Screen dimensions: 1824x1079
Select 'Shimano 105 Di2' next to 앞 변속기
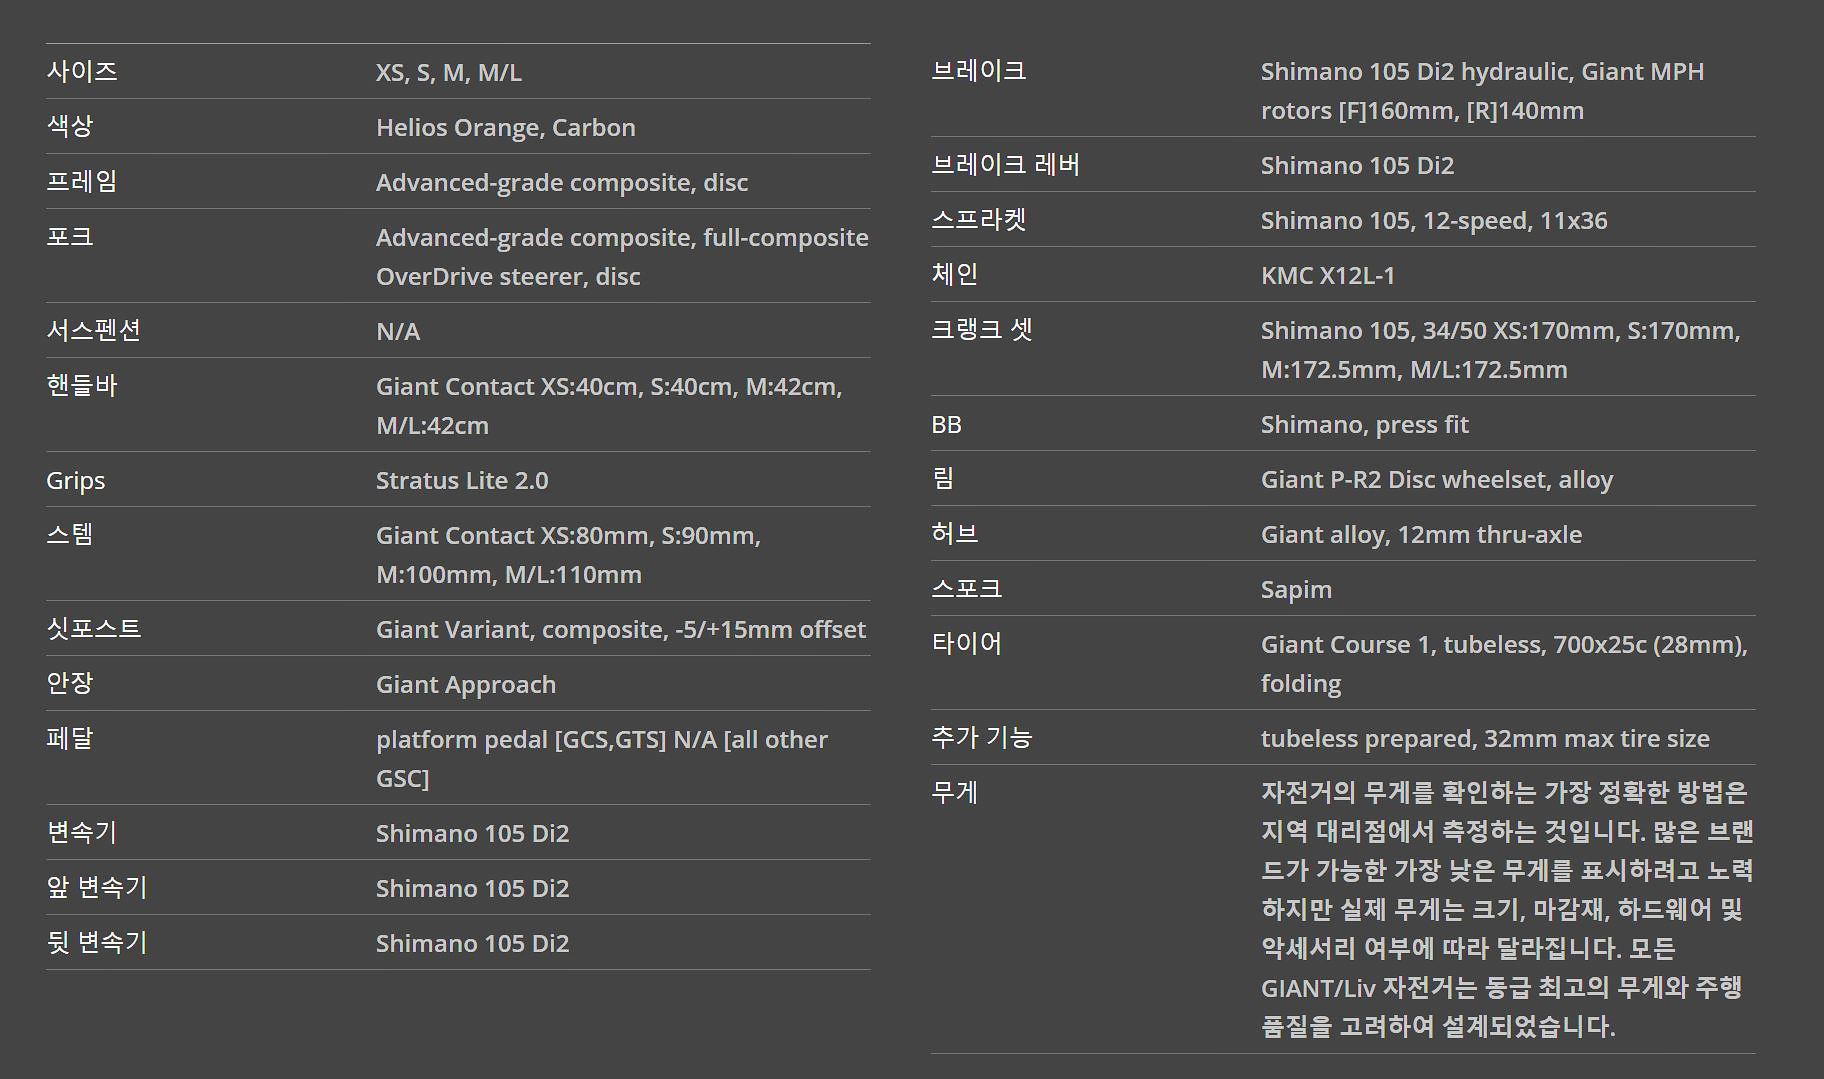[x=472, y=888]
